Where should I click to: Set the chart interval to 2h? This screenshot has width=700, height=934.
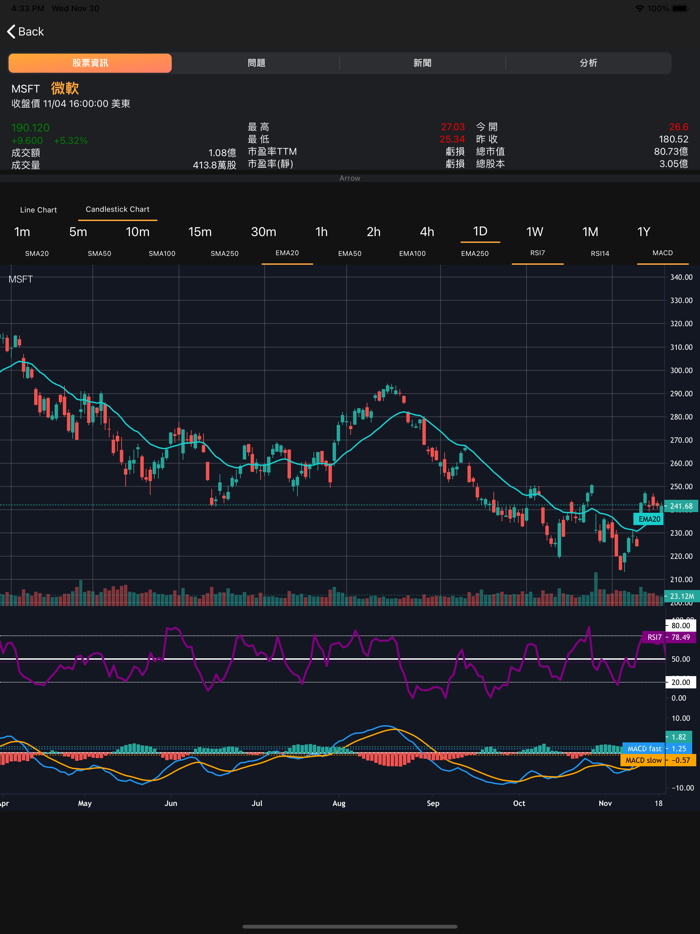click(x=374, y=232)
